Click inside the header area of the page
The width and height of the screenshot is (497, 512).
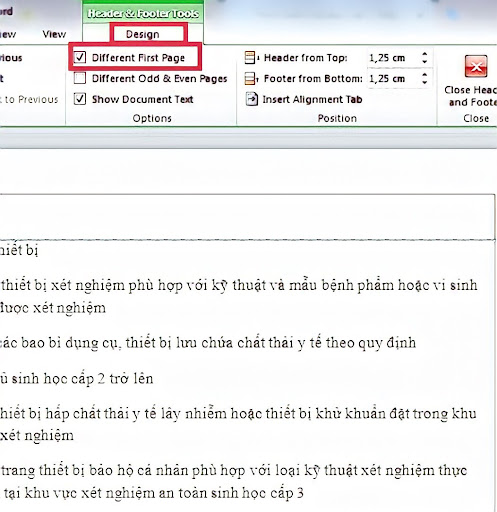click(x=247, y=217)
